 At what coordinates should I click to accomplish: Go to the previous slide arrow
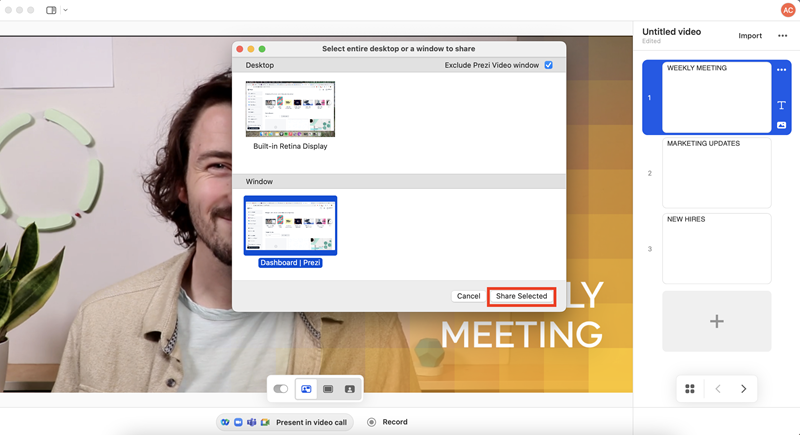[x=718, y=389]
